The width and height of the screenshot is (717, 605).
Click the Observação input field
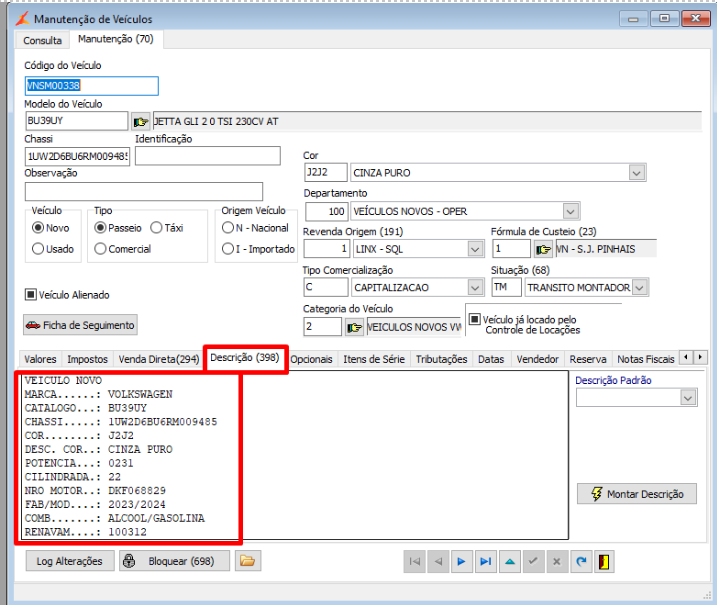pos(144,192)
